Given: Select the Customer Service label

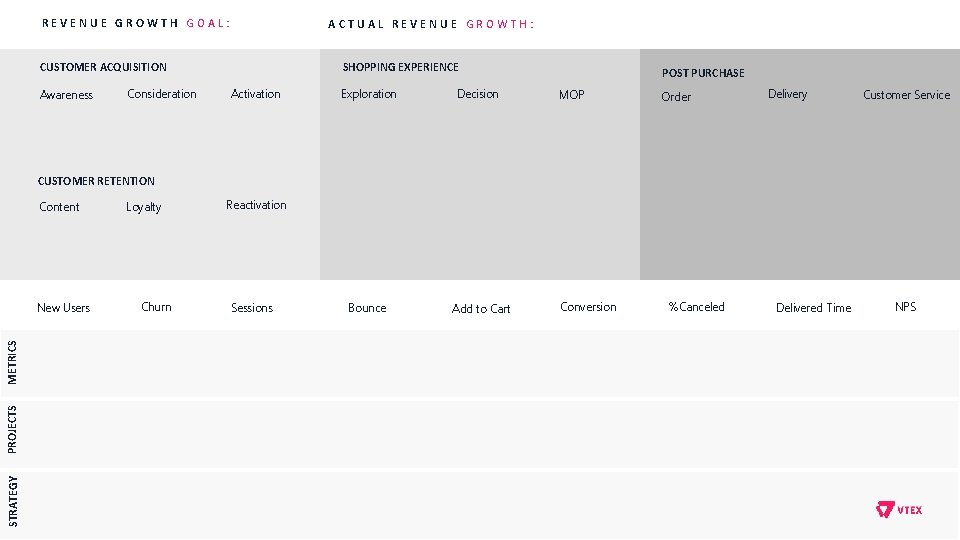Looking at the screenshot, I should [906, 95].
